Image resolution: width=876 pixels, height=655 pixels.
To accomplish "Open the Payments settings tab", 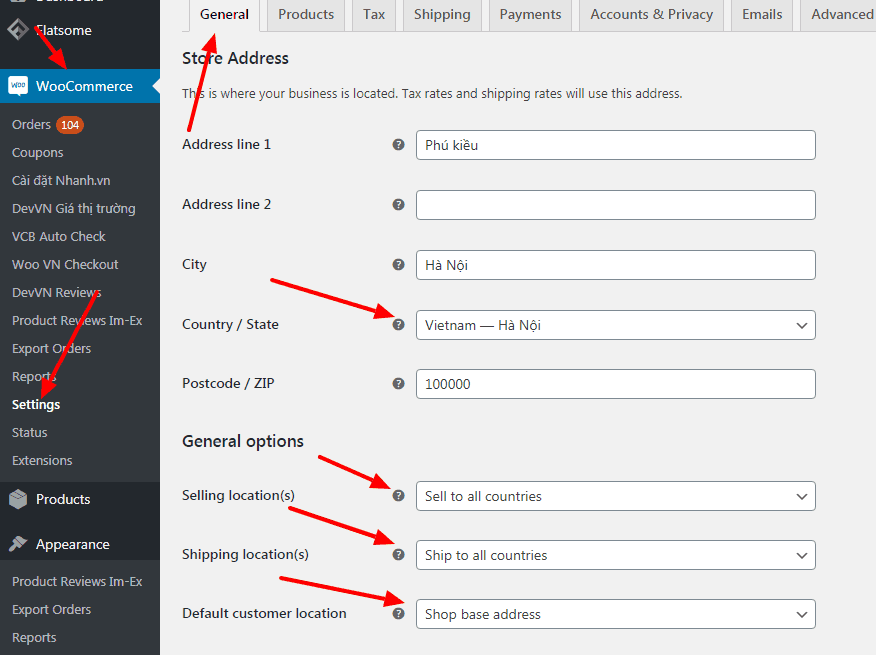I will (529, 14).
